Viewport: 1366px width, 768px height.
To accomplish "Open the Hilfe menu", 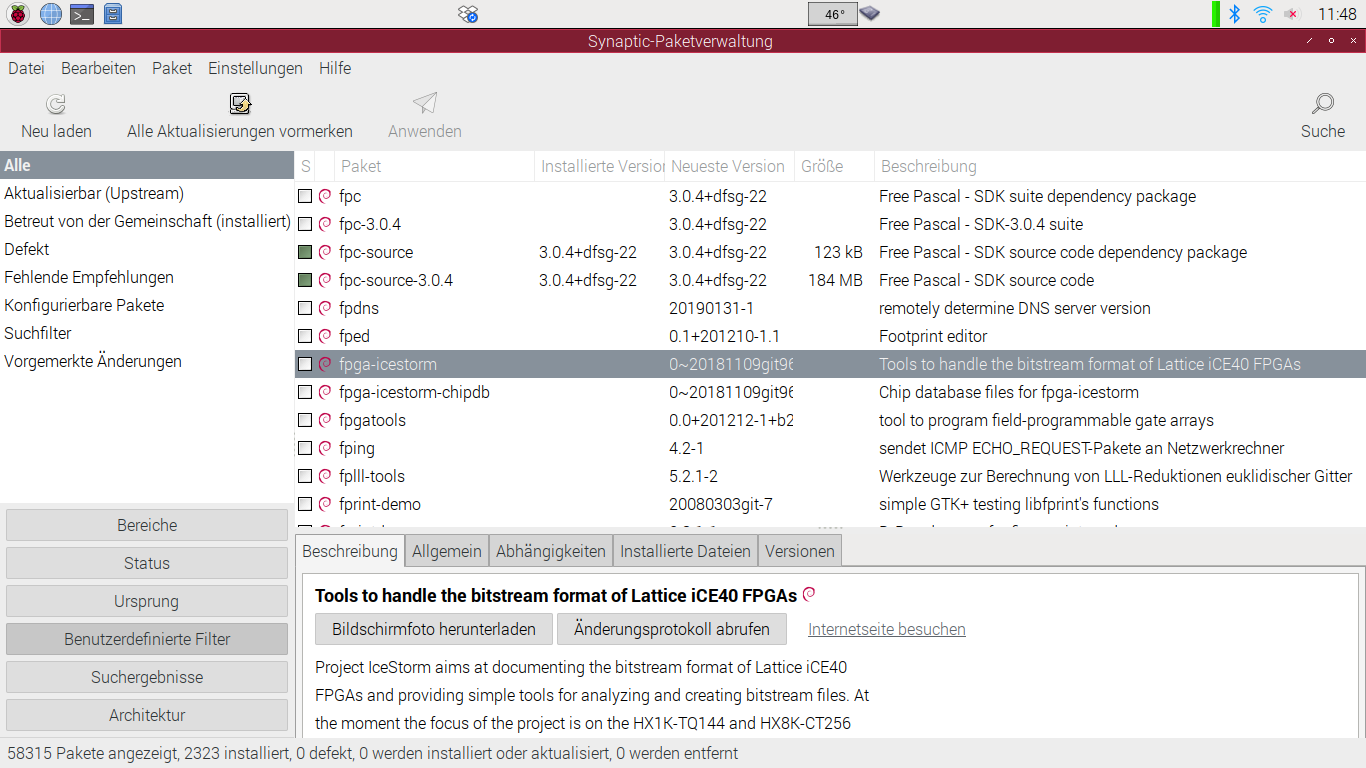I will coord(335,68).
